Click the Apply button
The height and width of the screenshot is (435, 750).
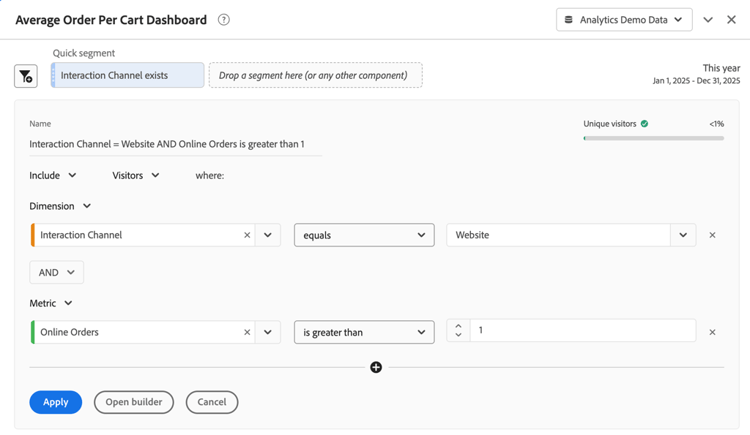pyautogui.click(x=56, y=402)
